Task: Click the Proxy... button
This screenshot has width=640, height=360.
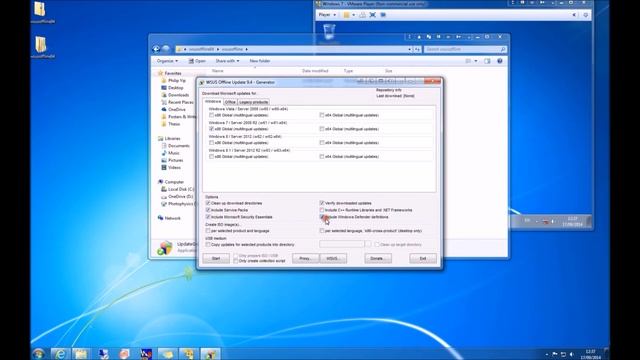Action: pos(305,258)
